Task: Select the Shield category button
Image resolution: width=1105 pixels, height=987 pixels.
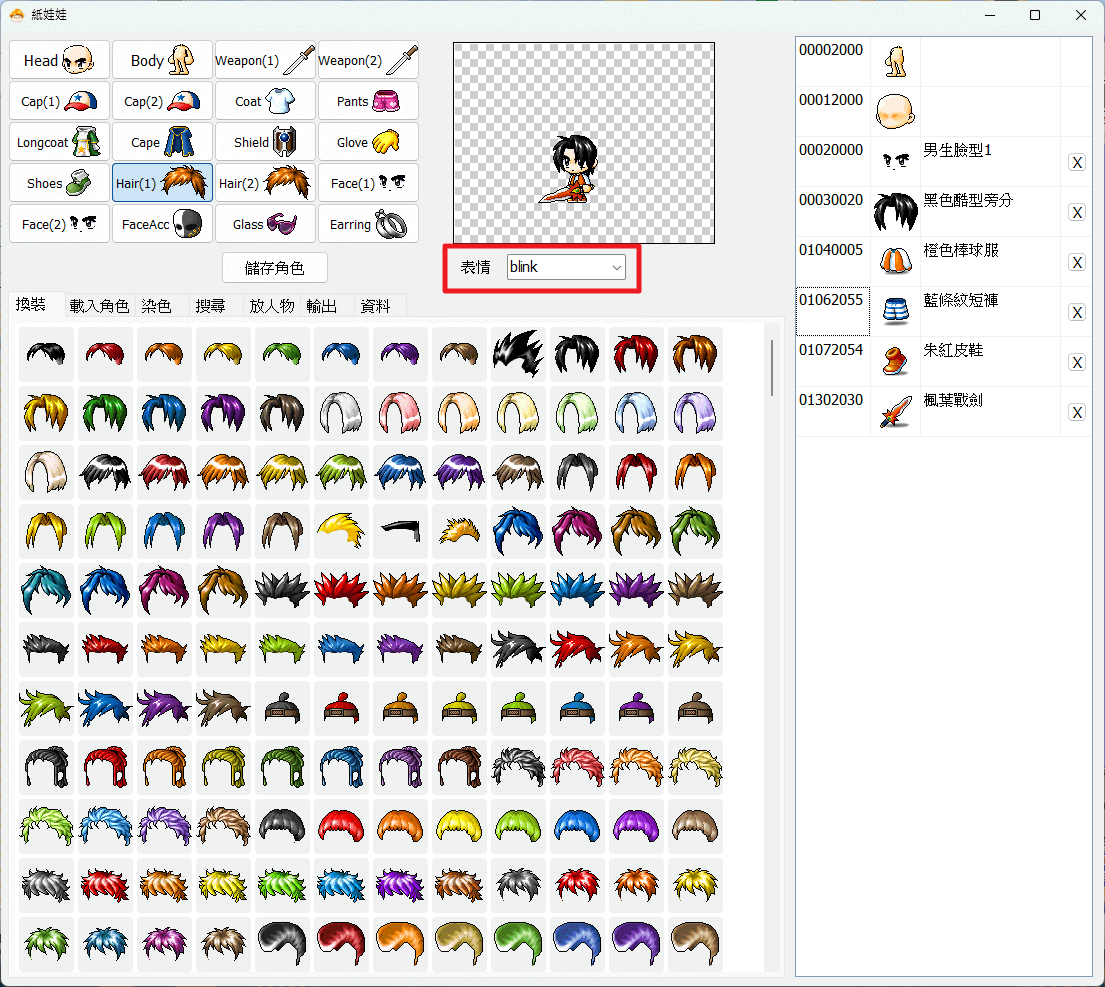Action: (265, 142)
